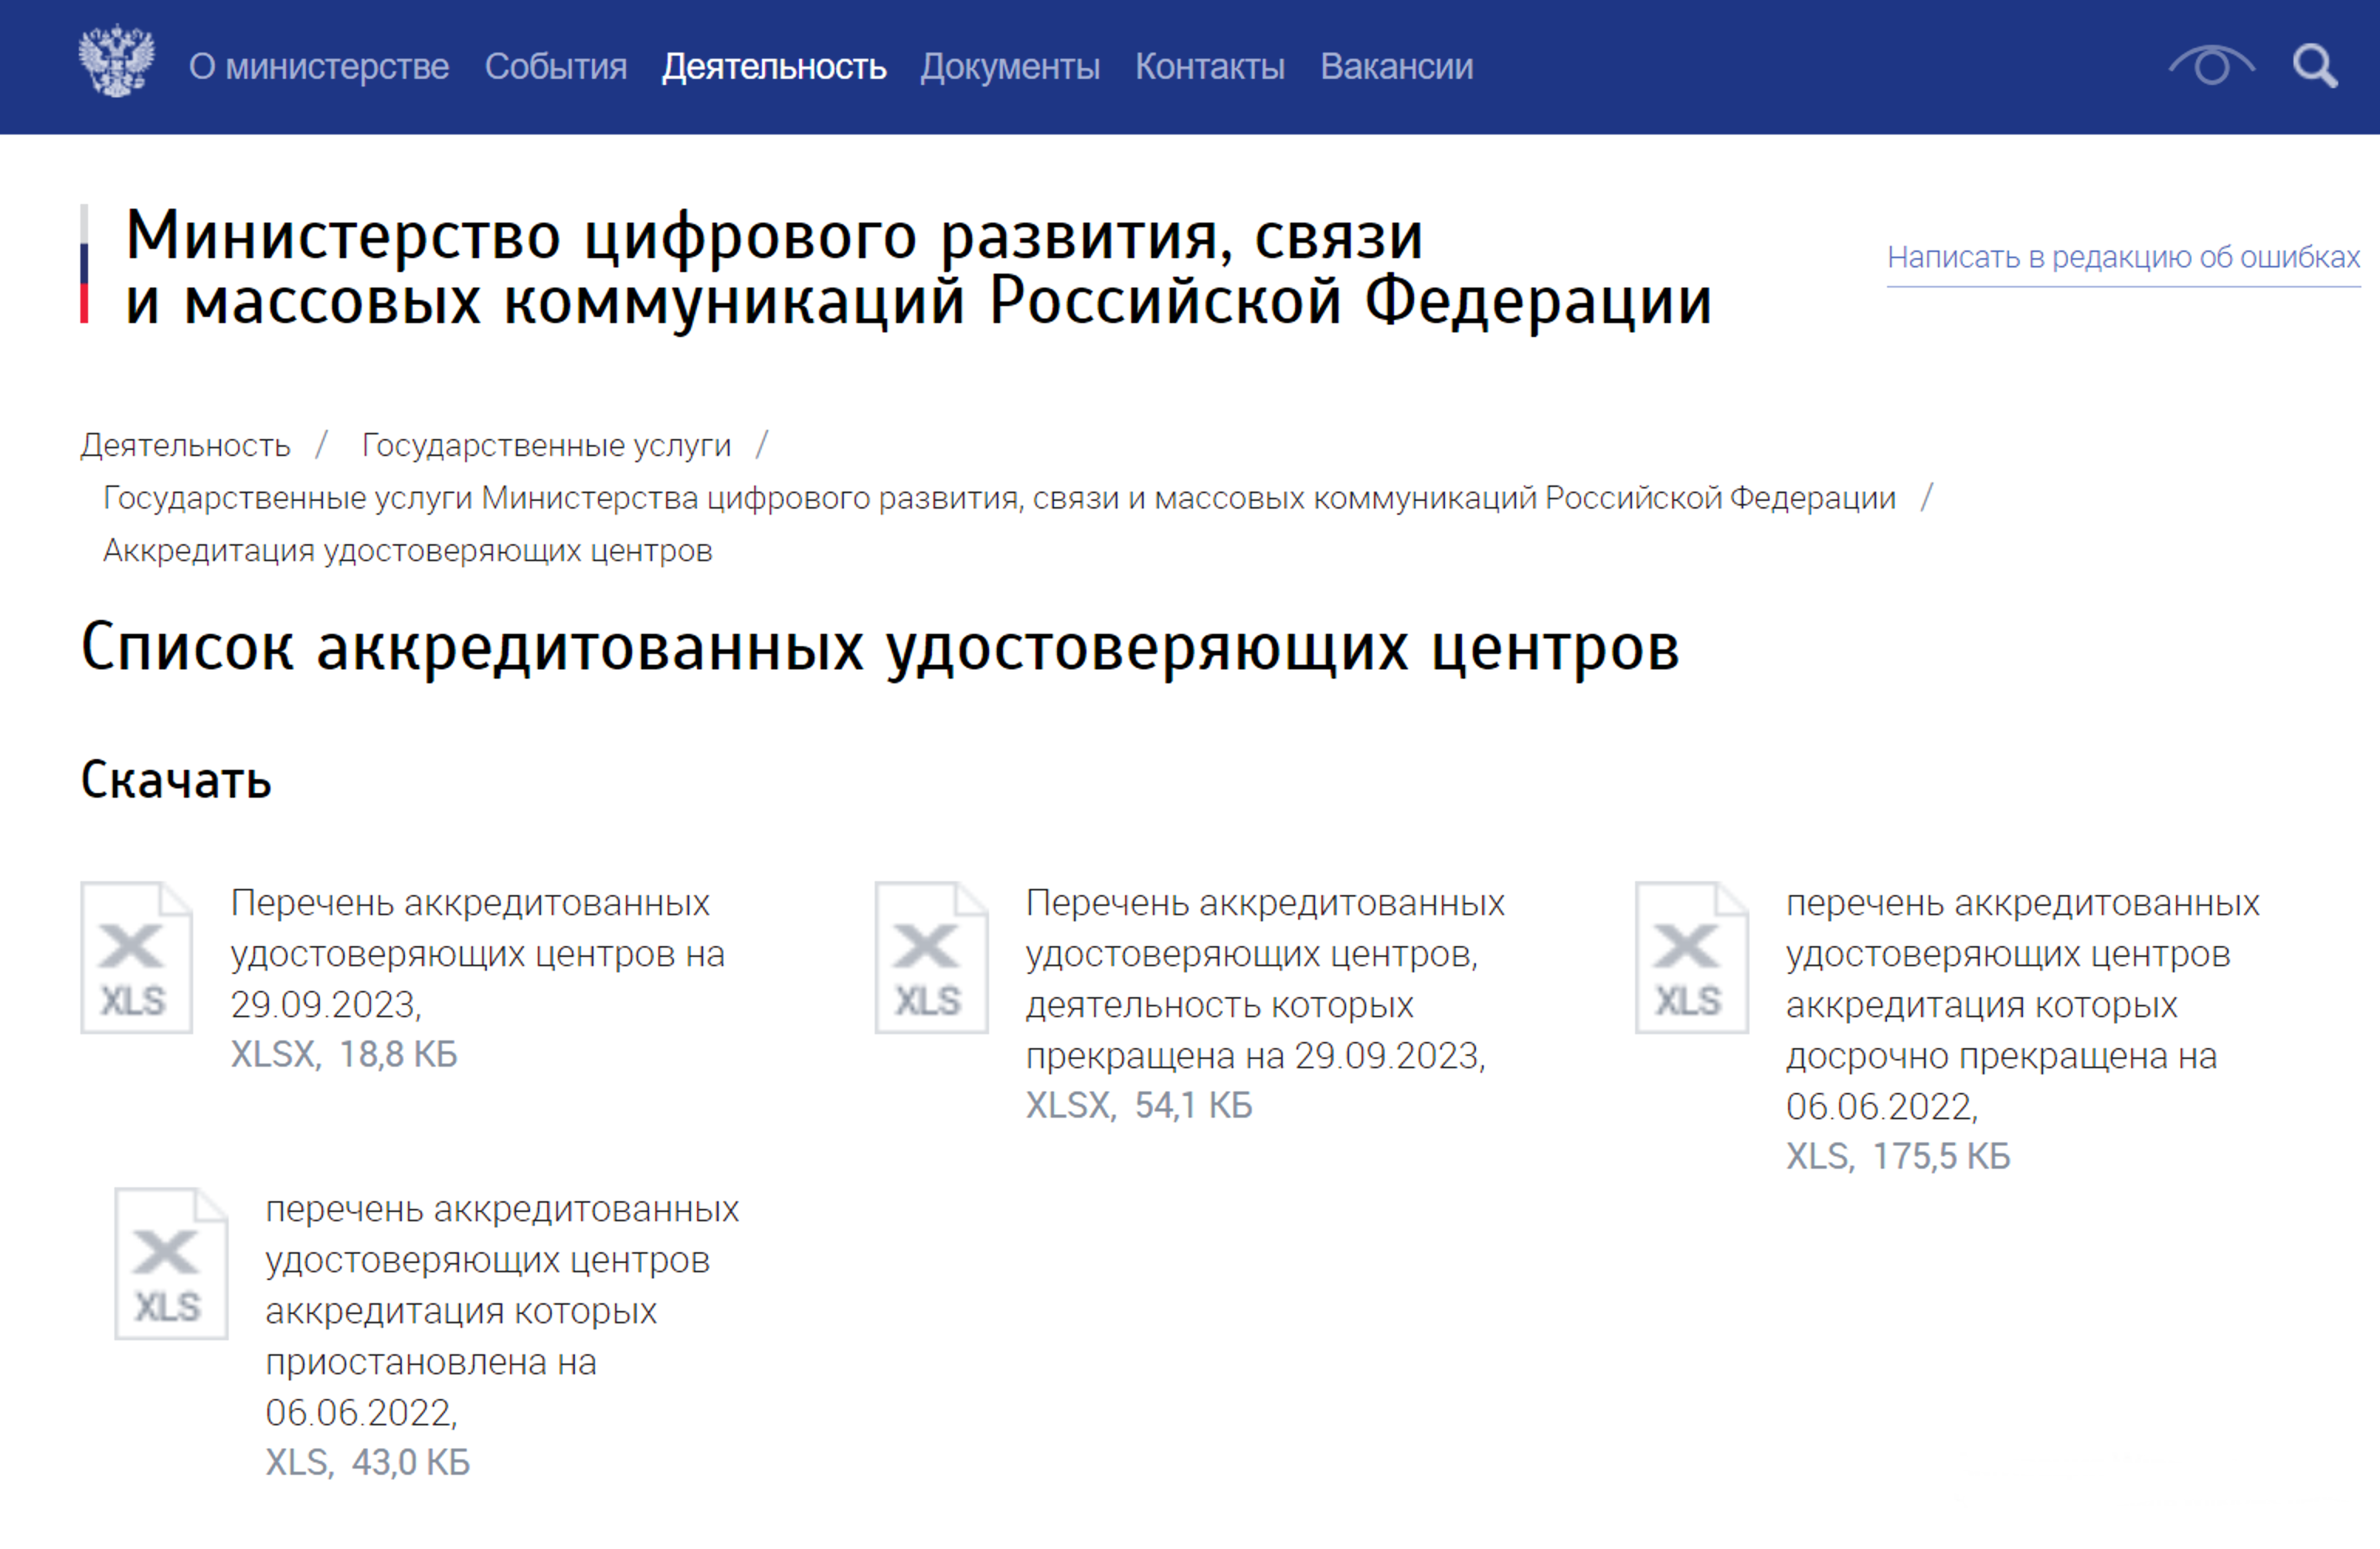Open breadcrumb Государственные услуги Министерства цифрового развития

pos(999,498)
